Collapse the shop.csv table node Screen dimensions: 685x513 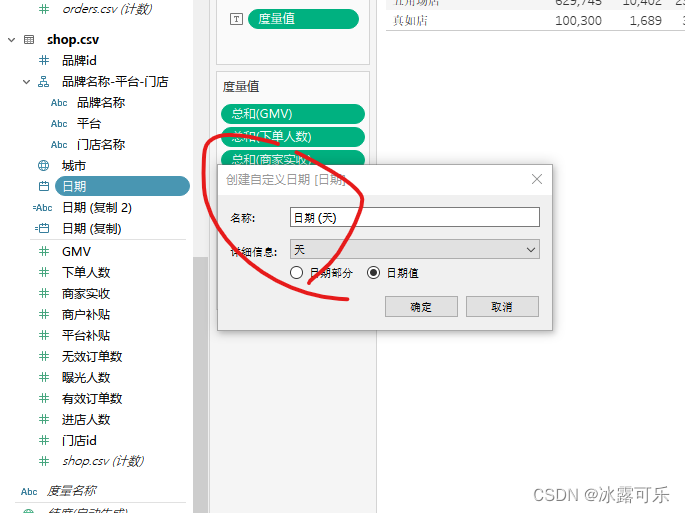pyautogui.click(x=11, y=40)
